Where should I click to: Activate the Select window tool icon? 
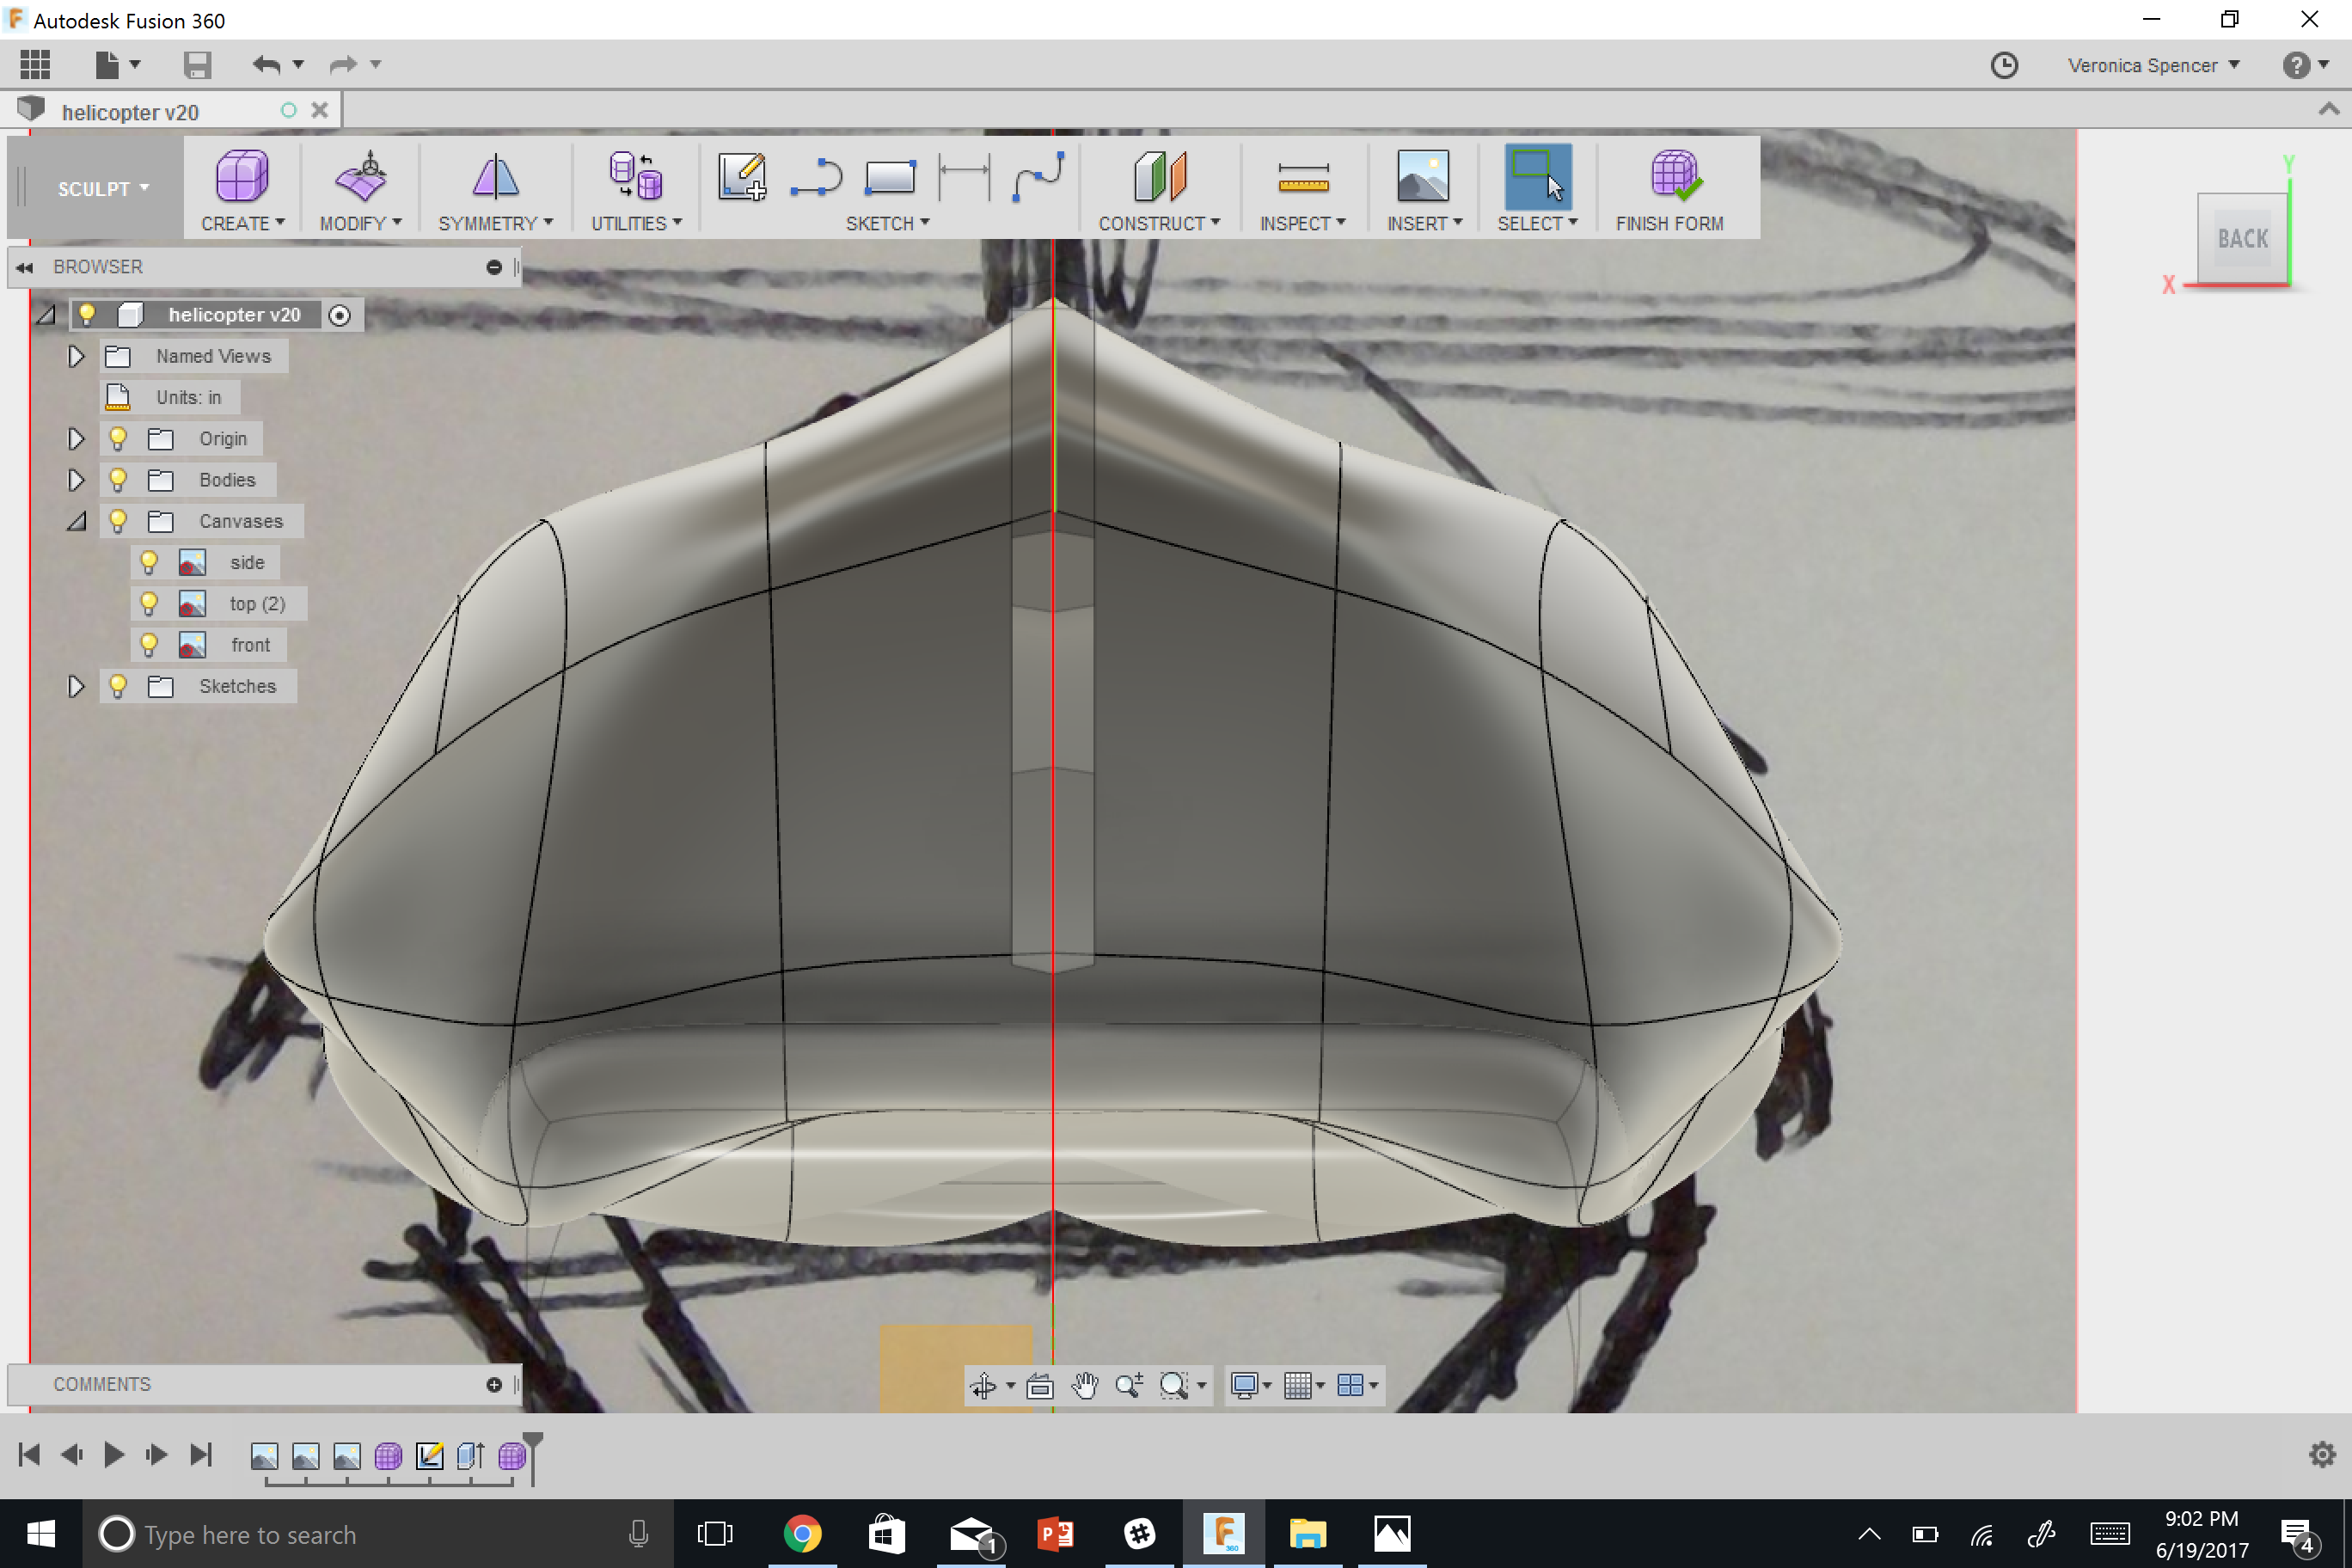[1537, 176]
